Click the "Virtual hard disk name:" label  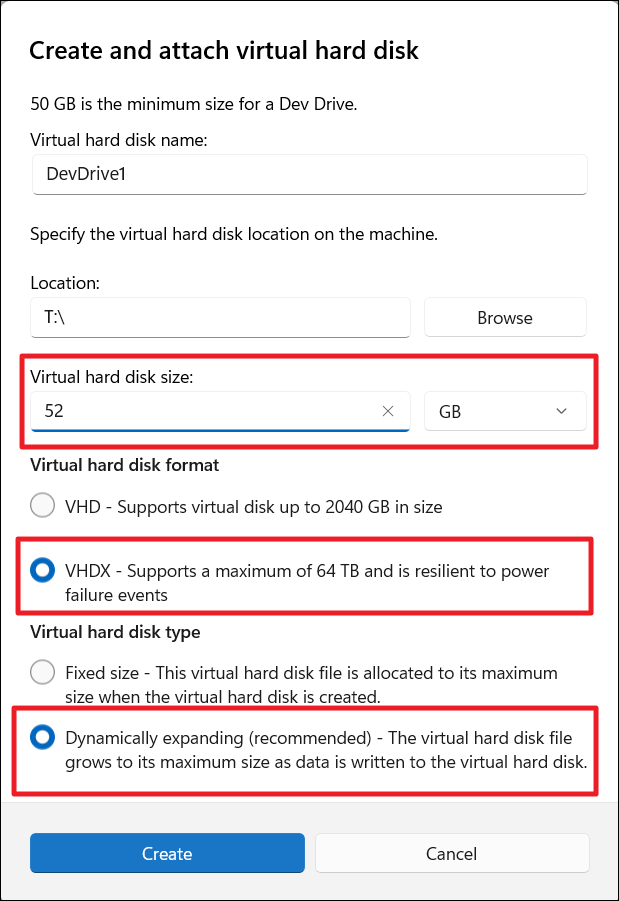coord(119,140)
